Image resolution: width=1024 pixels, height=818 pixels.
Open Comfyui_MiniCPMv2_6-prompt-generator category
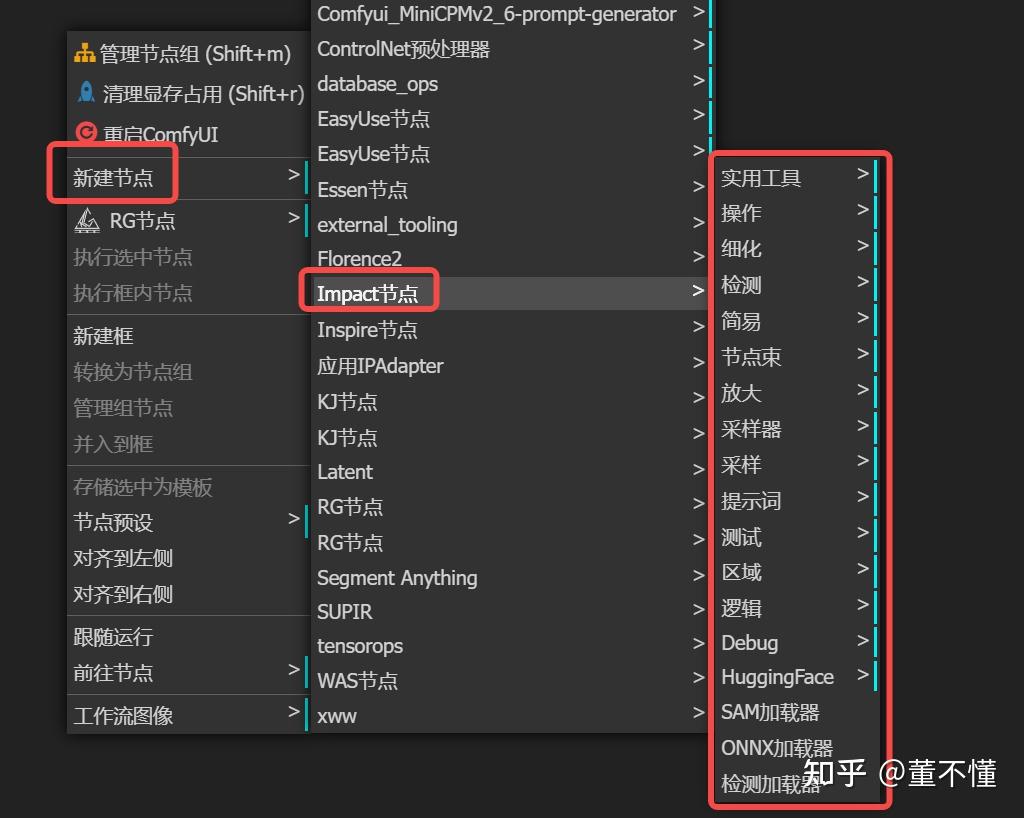510,14
